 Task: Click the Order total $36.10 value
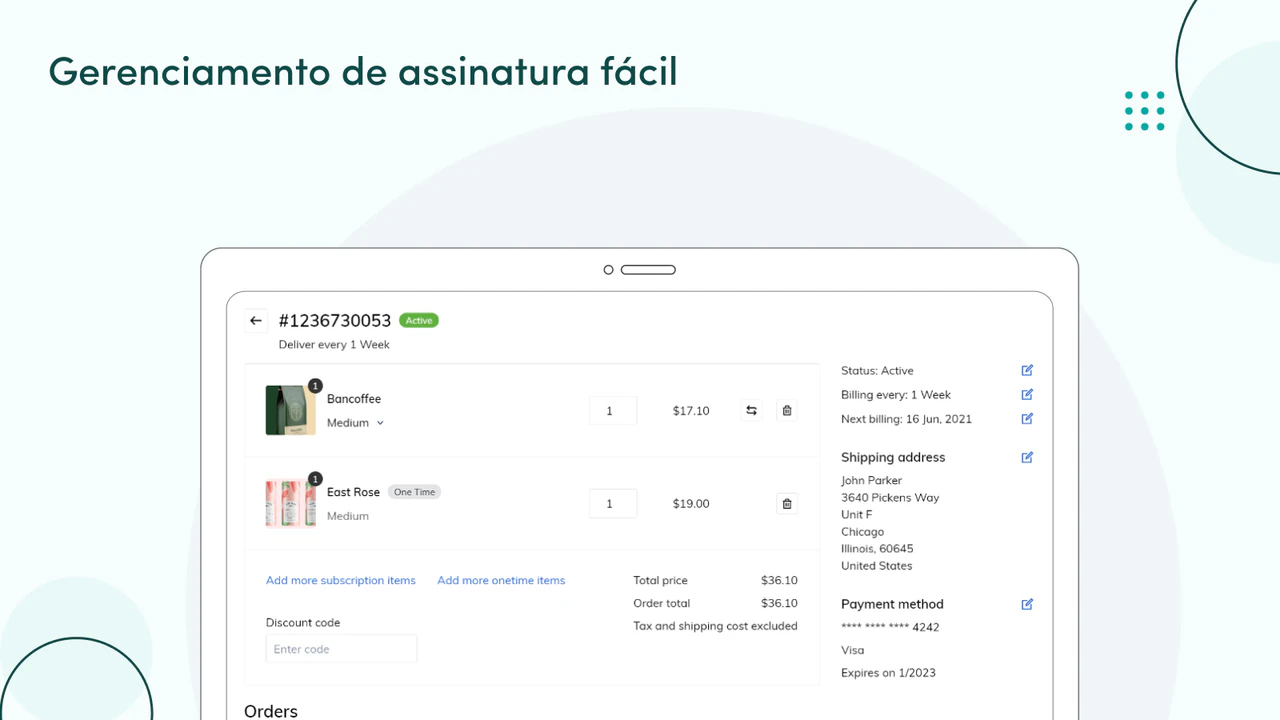779,603
